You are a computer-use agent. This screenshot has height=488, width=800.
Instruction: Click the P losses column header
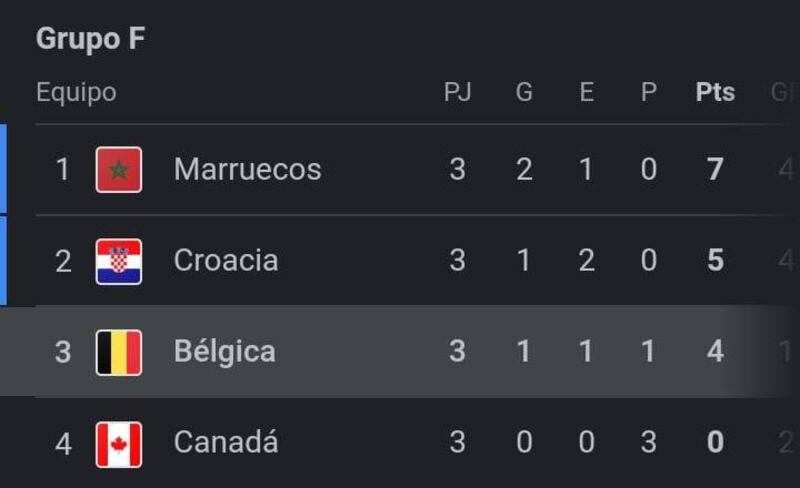point(649,93)
